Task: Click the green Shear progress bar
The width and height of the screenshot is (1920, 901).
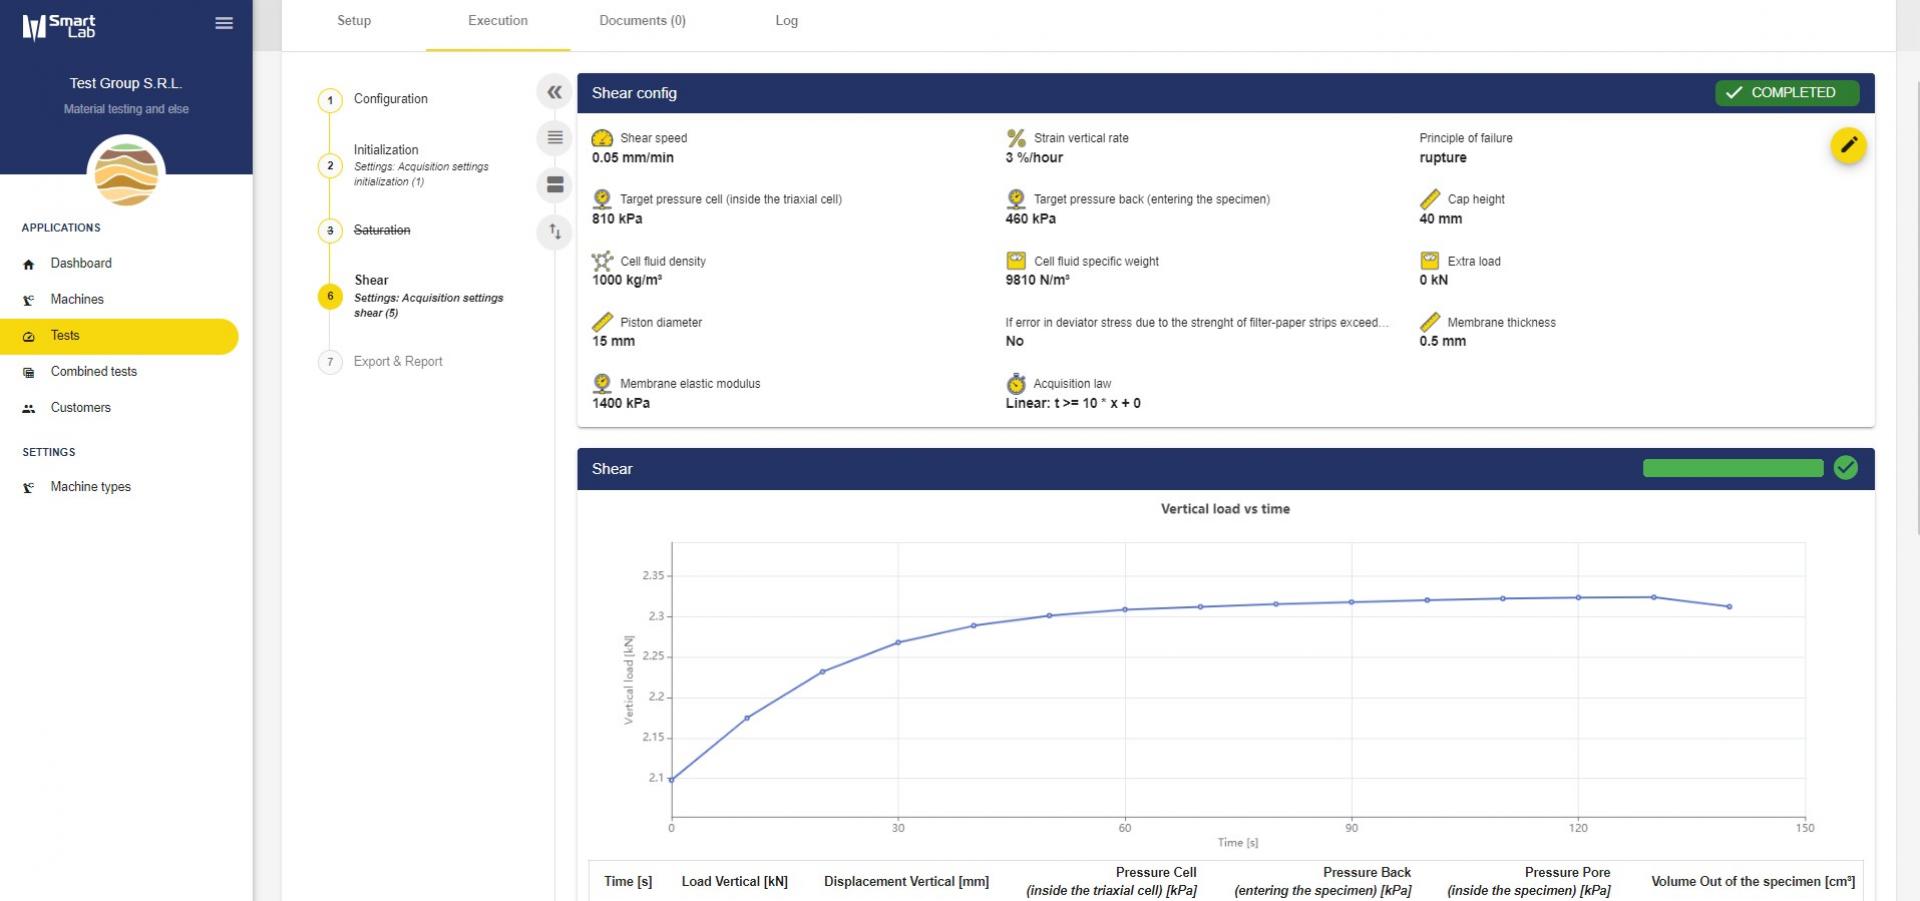Action: click(1732, 468)
